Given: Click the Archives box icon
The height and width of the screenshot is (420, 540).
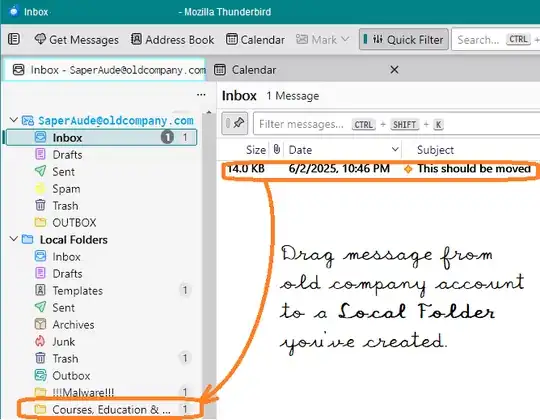Looking at the screenshot, I should [40, 324].
